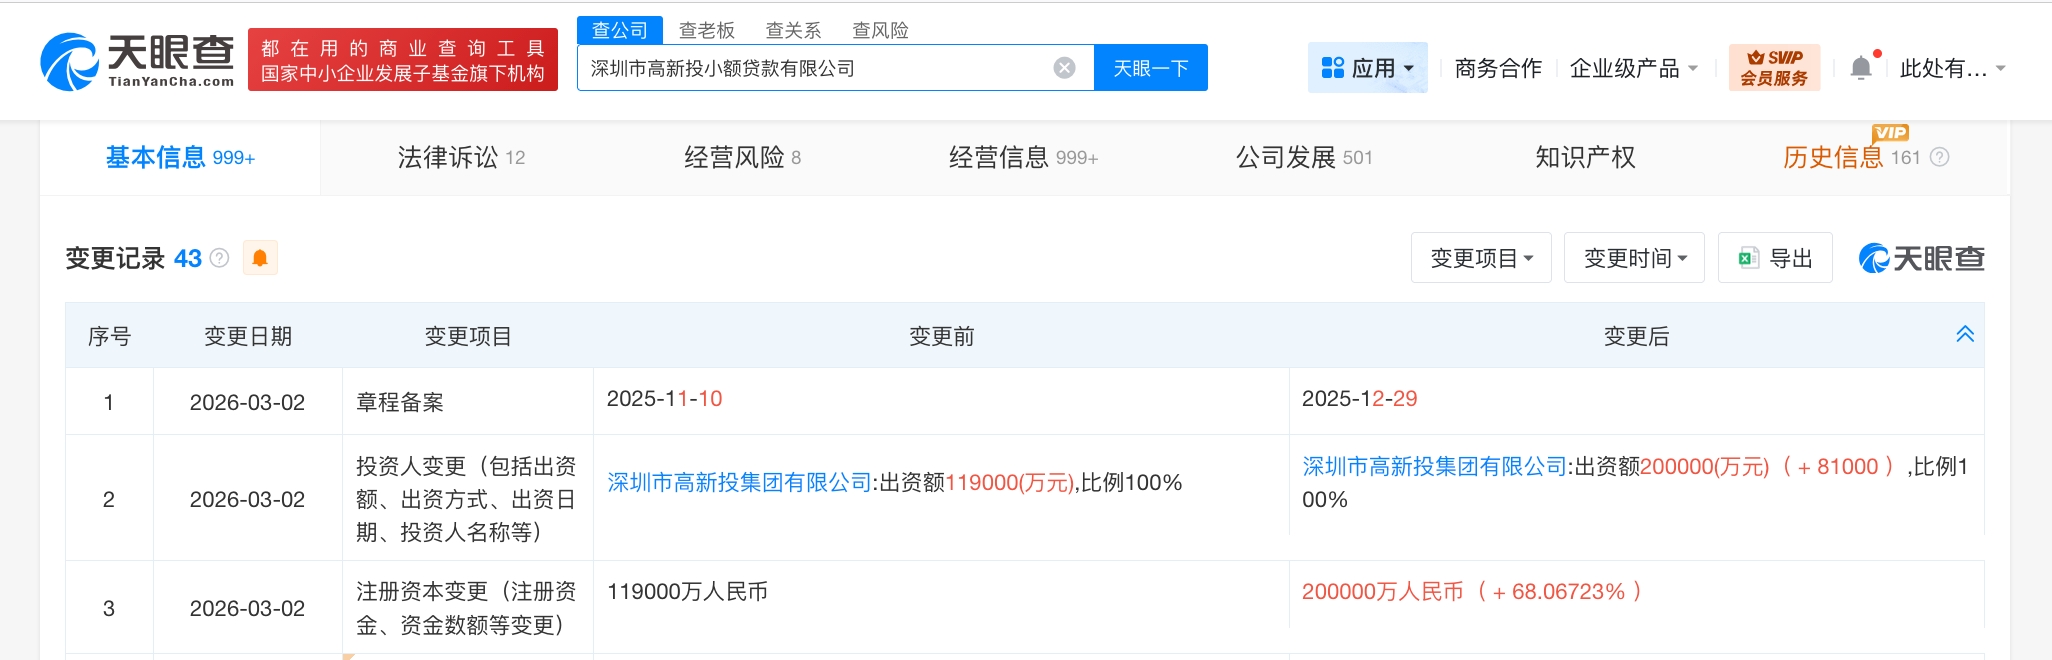Click the orange alert bell beside 变更记录
The width and height of the screenshot is (2052, 660).
tap(260, 258)
